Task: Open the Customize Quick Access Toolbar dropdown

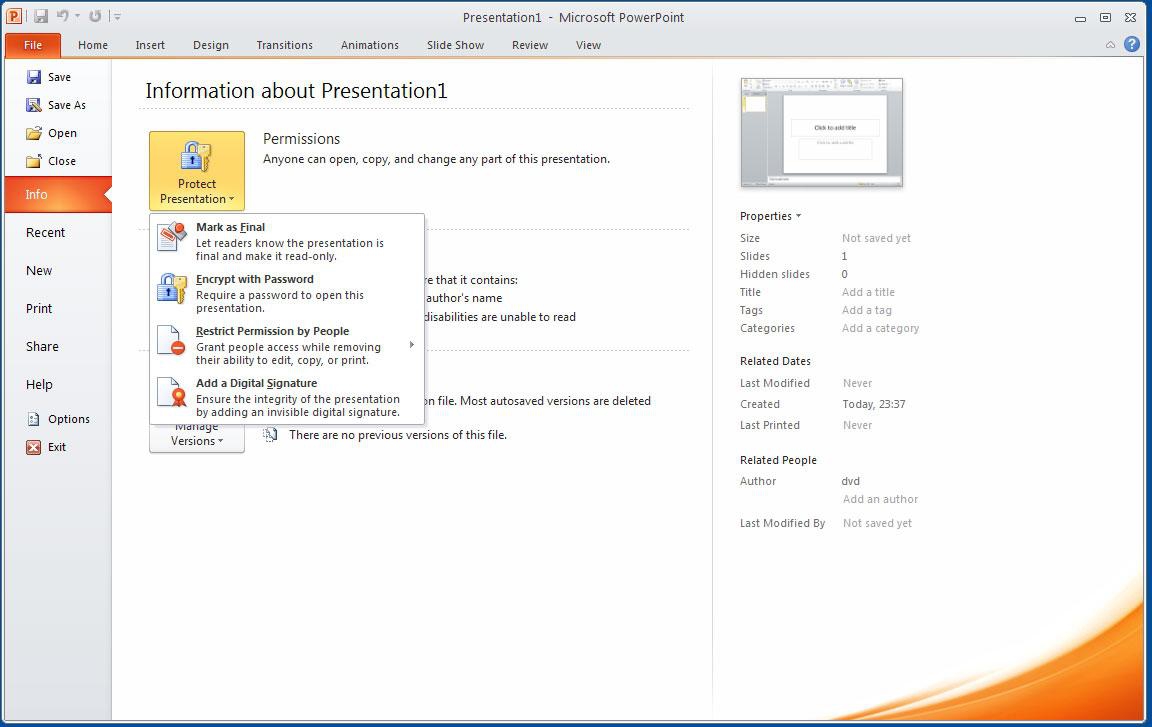Action: pyautogui.click(x=116, y=16)
